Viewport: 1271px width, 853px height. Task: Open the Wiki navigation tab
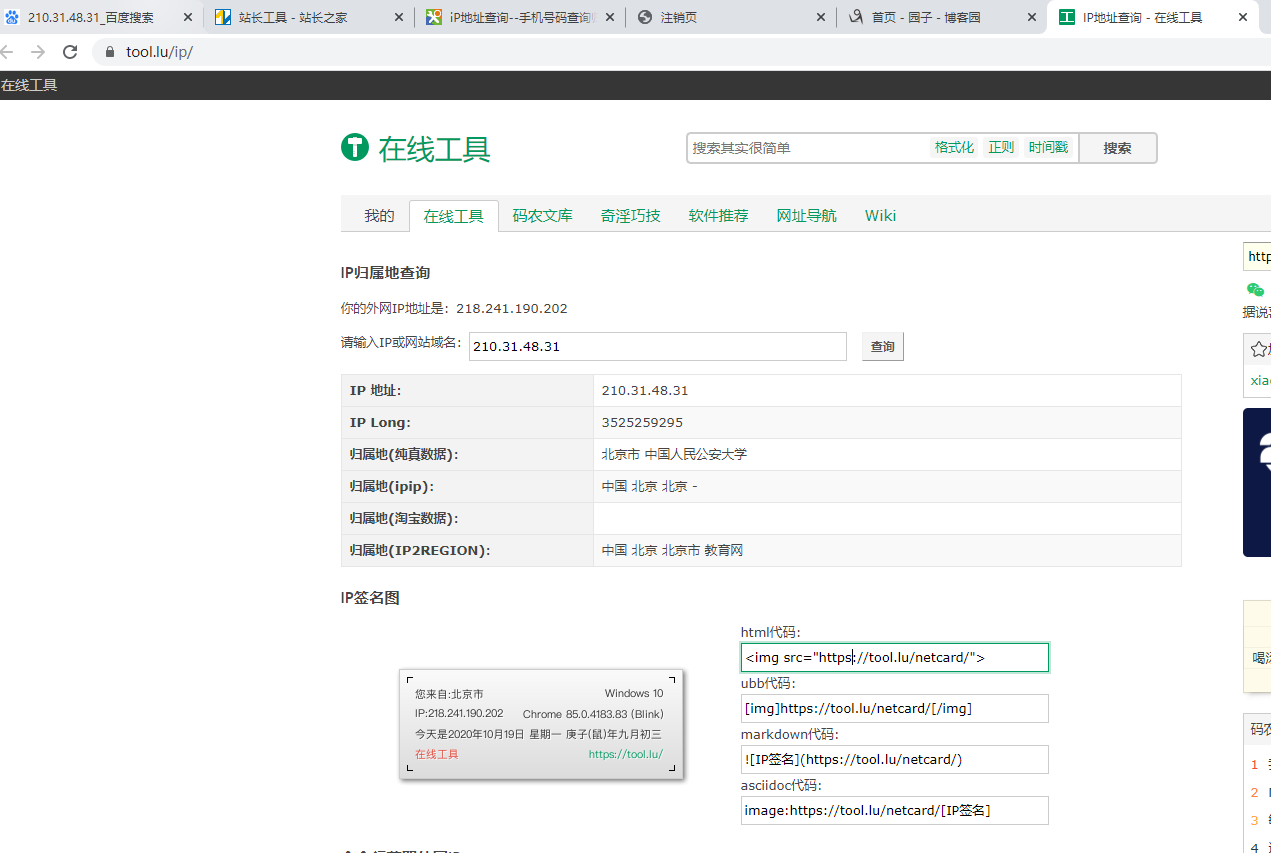(x=881, y=215)
